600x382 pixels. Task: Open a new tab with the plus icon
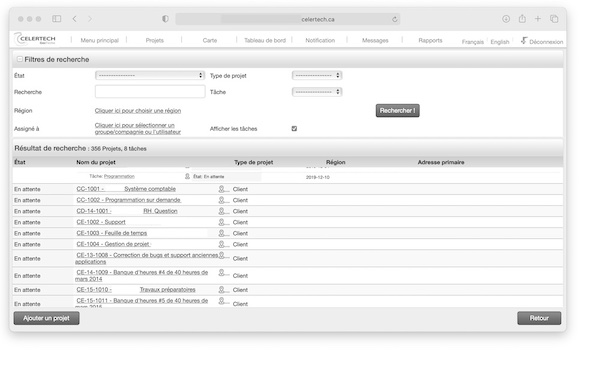pos(538,18)
